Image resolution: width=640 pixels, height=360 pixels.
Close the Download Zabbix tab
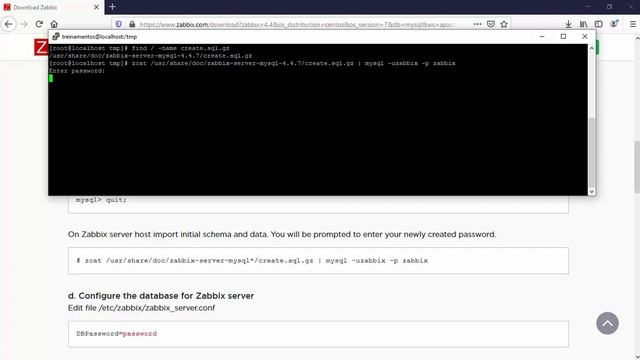click(97, 7)
